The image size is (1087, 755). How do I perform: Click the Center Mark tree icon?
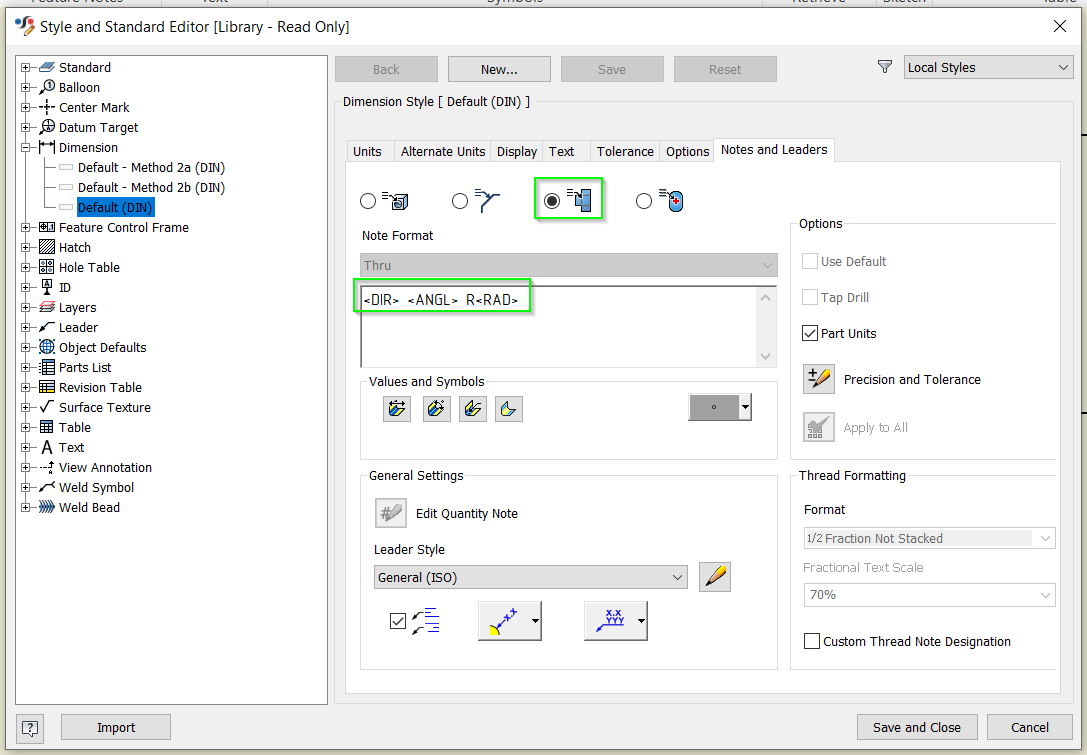(46, 107)
